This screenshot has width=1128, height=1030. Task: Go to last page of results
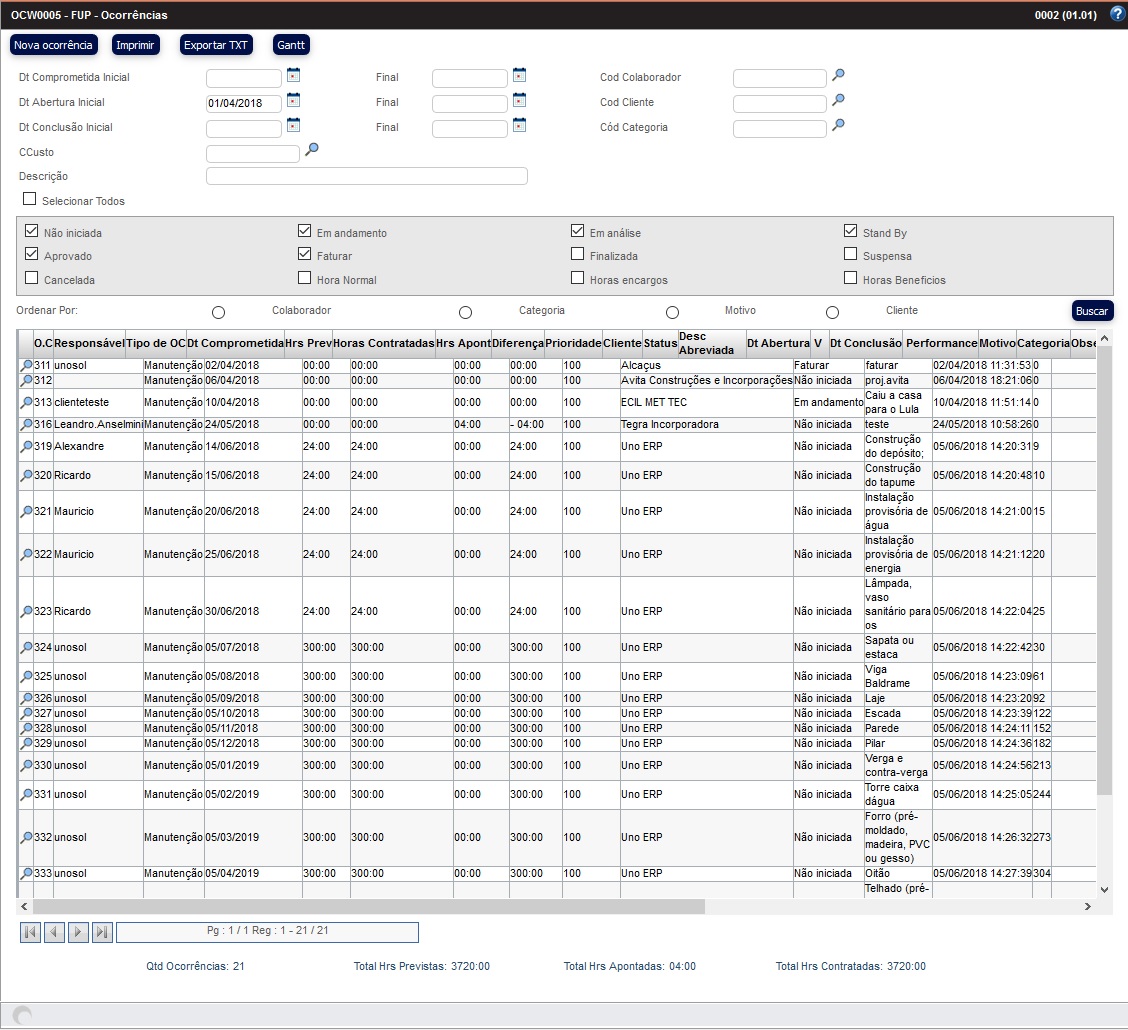[x=102, y=932]
